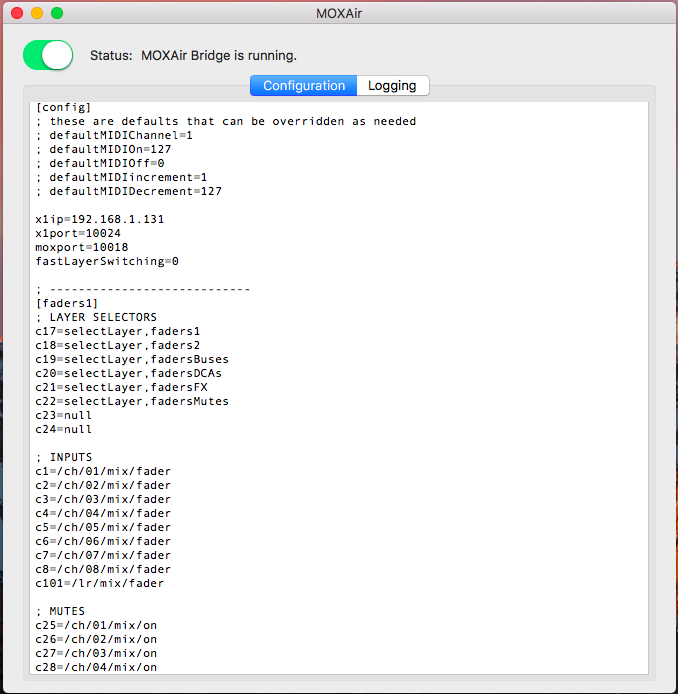Click the c20=selectLayer,fadersDCAs line
678x694 pixels.
pos(128,373)
